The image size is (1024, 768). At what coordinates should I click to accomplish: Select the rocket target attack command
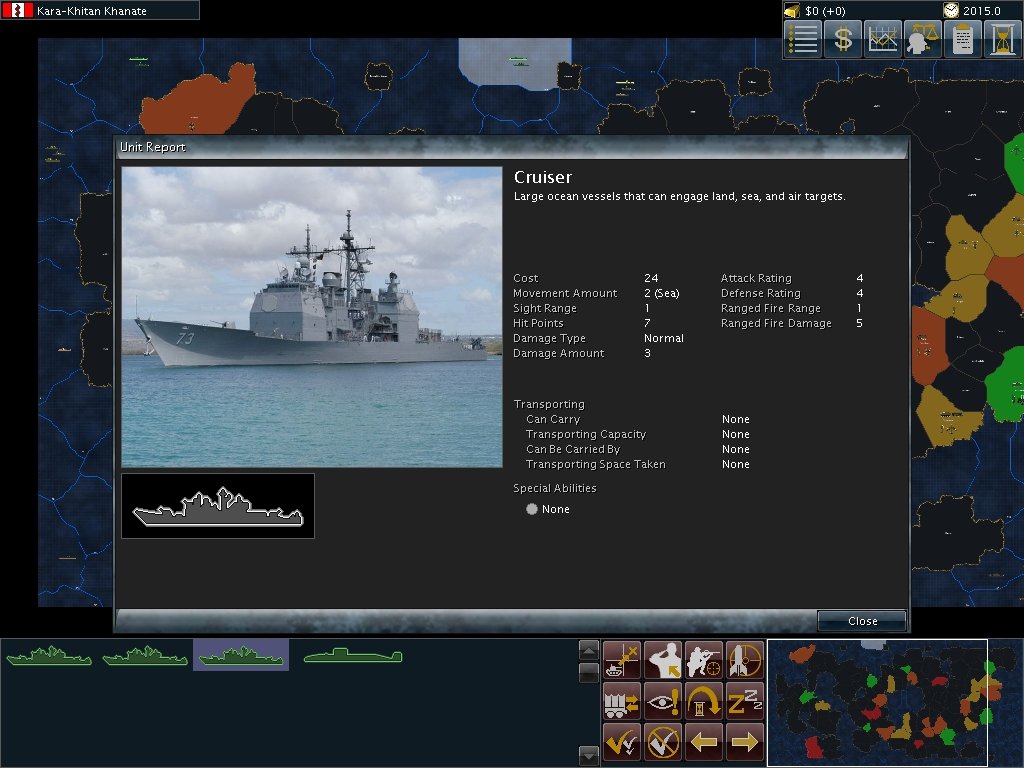pos(745,660)
